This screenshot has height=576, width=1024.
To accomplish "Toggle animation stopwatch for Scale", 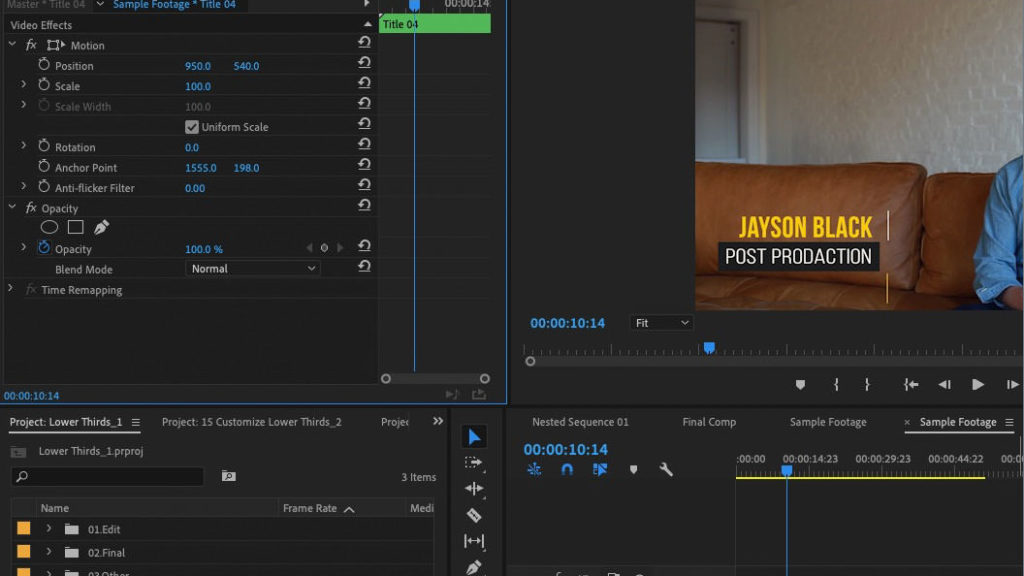I will (44, 85).
